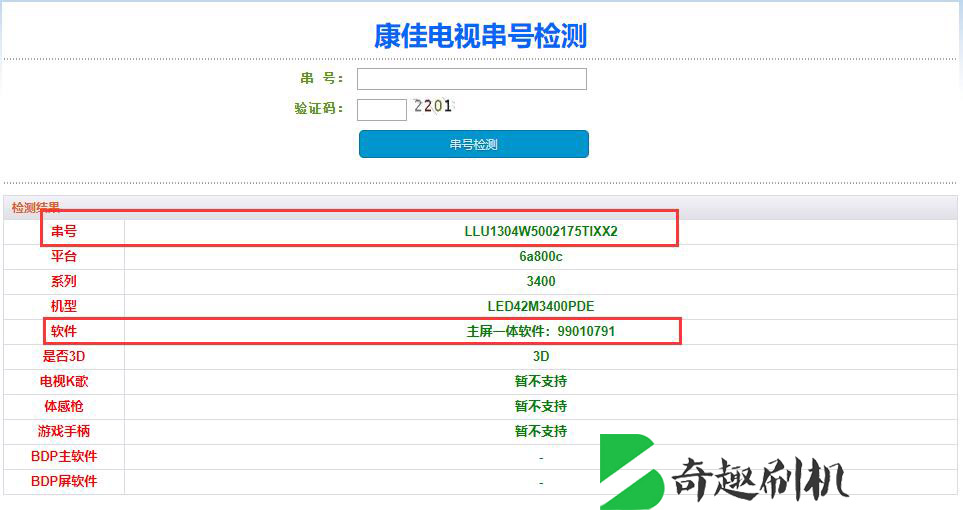Click the 体感枪 row label
963x510 pixels.
pyautogui.click(x=64, y=406)
